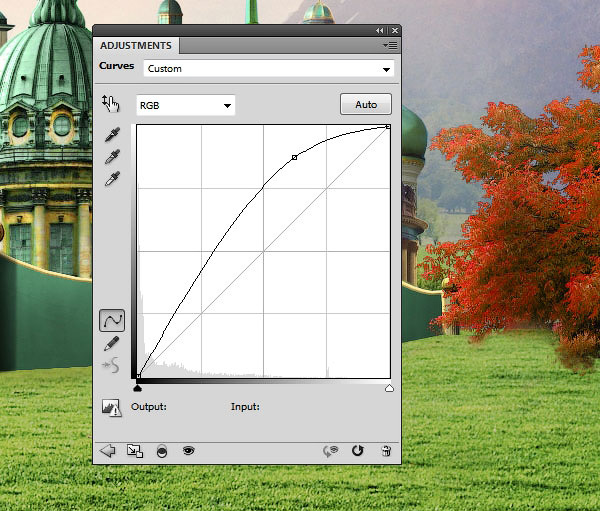
Task: Pick the black point eyedropper
Action: (x=112, y=135)
